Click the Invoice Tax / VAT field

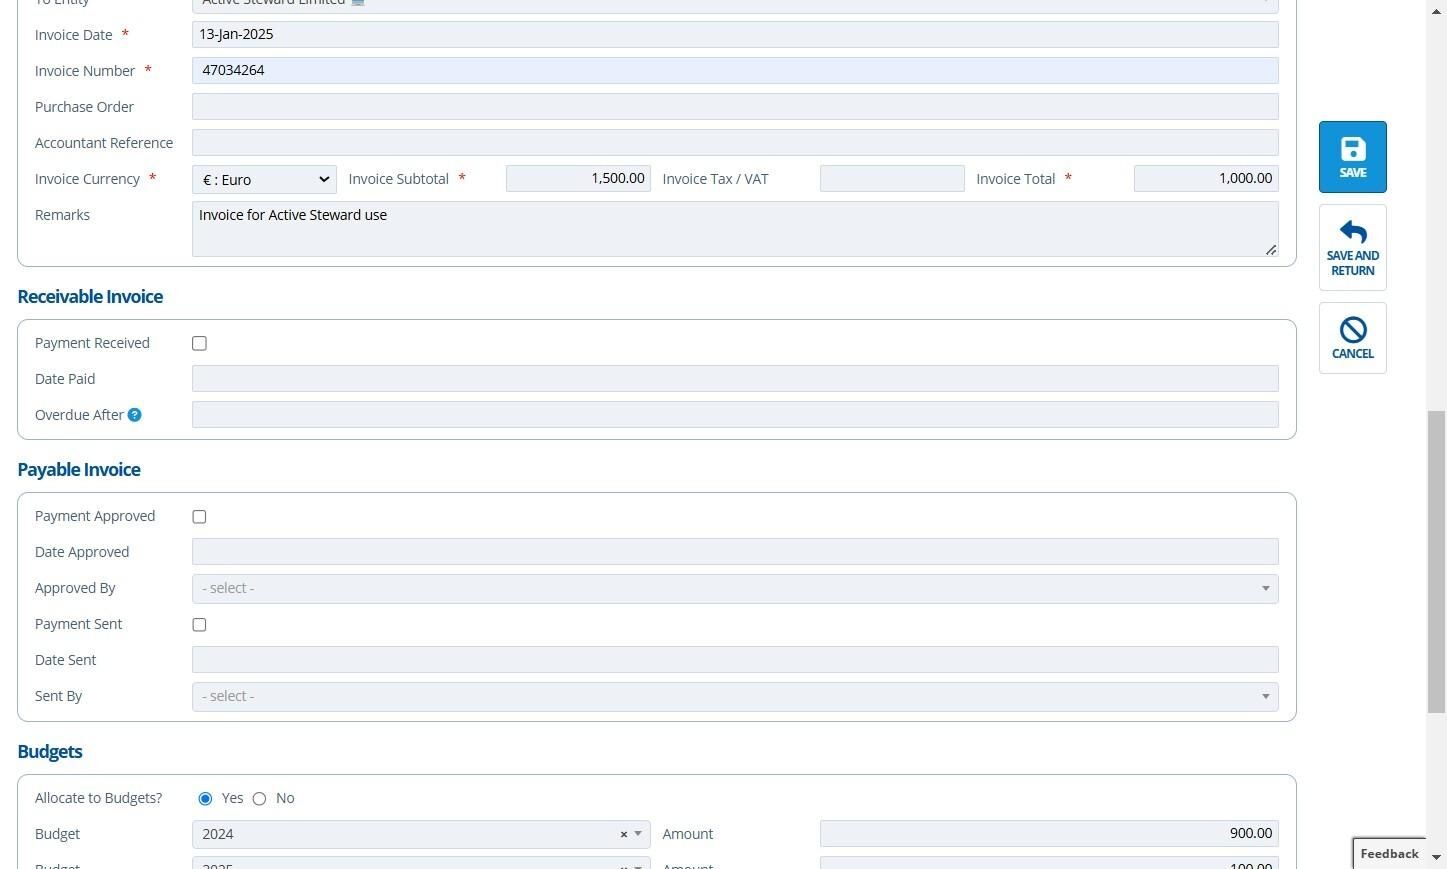892,179
